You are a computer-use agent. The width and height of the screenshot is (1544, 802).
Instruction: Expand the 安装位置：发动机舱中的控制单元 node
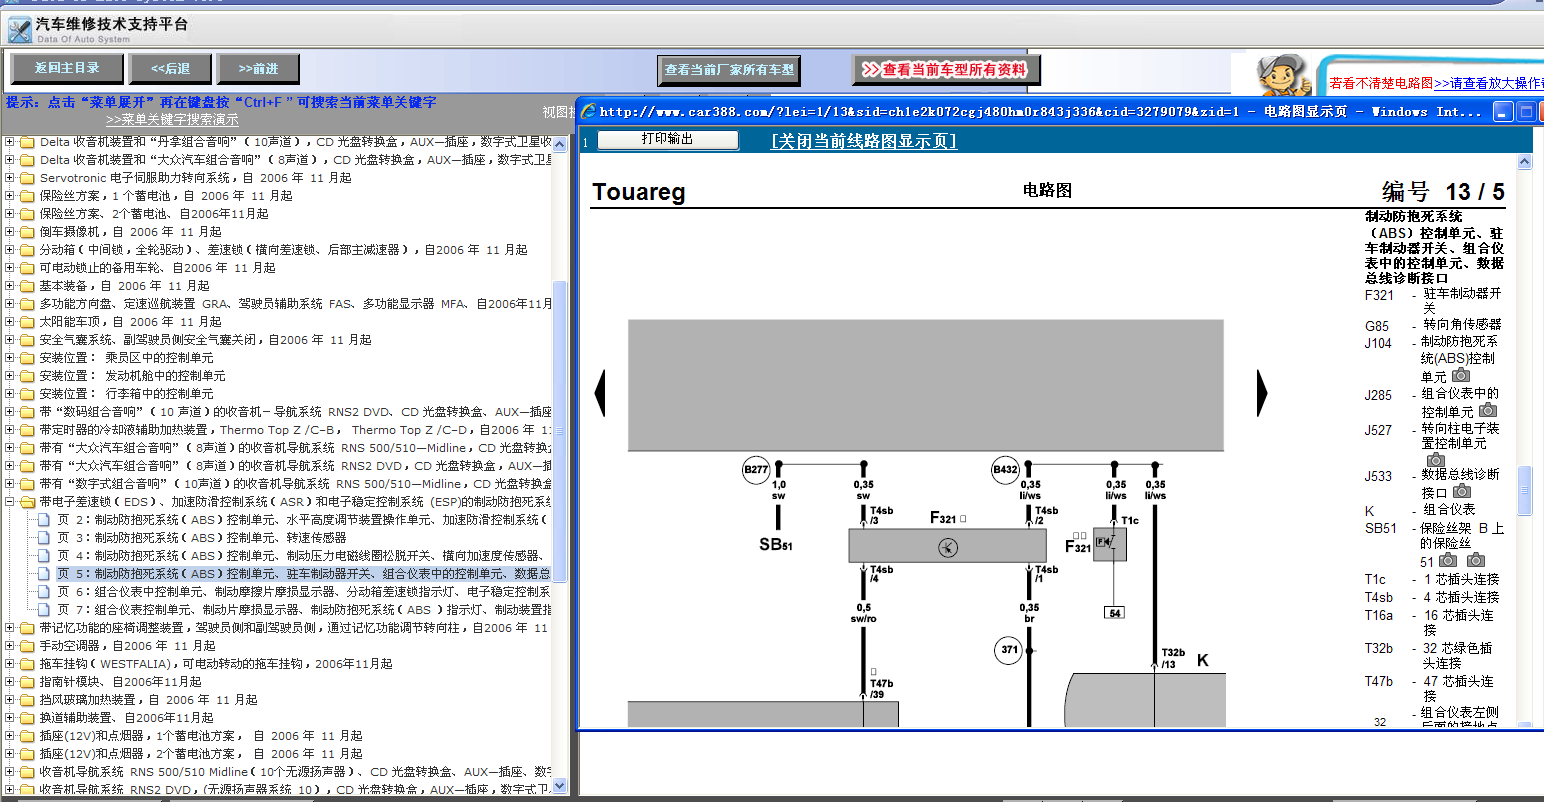9,376
